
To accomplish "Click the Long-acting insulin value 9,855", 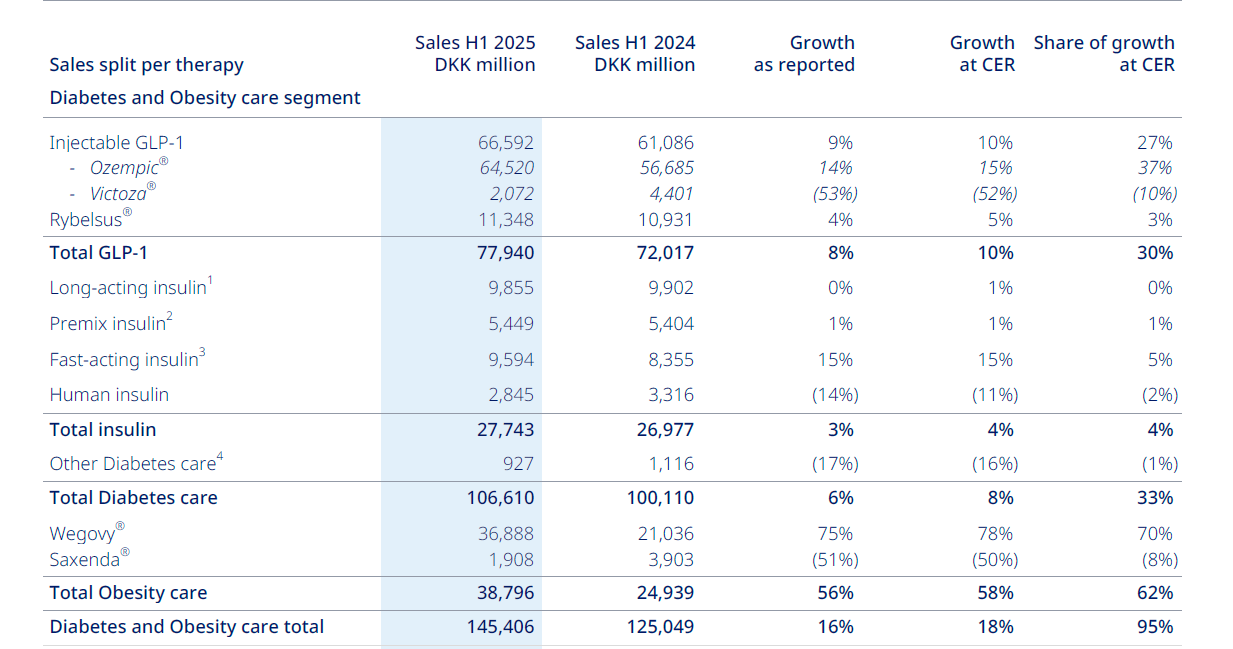I will 511,288.
